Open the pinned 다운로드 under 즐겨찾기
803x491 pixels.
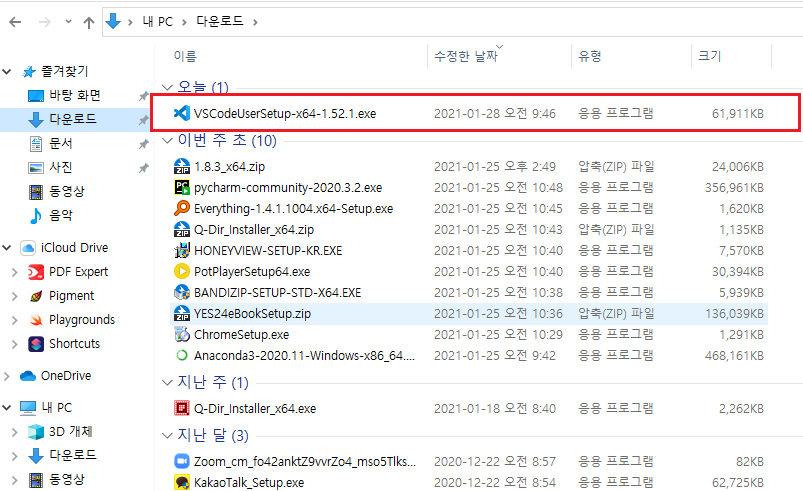coord(73,119)
